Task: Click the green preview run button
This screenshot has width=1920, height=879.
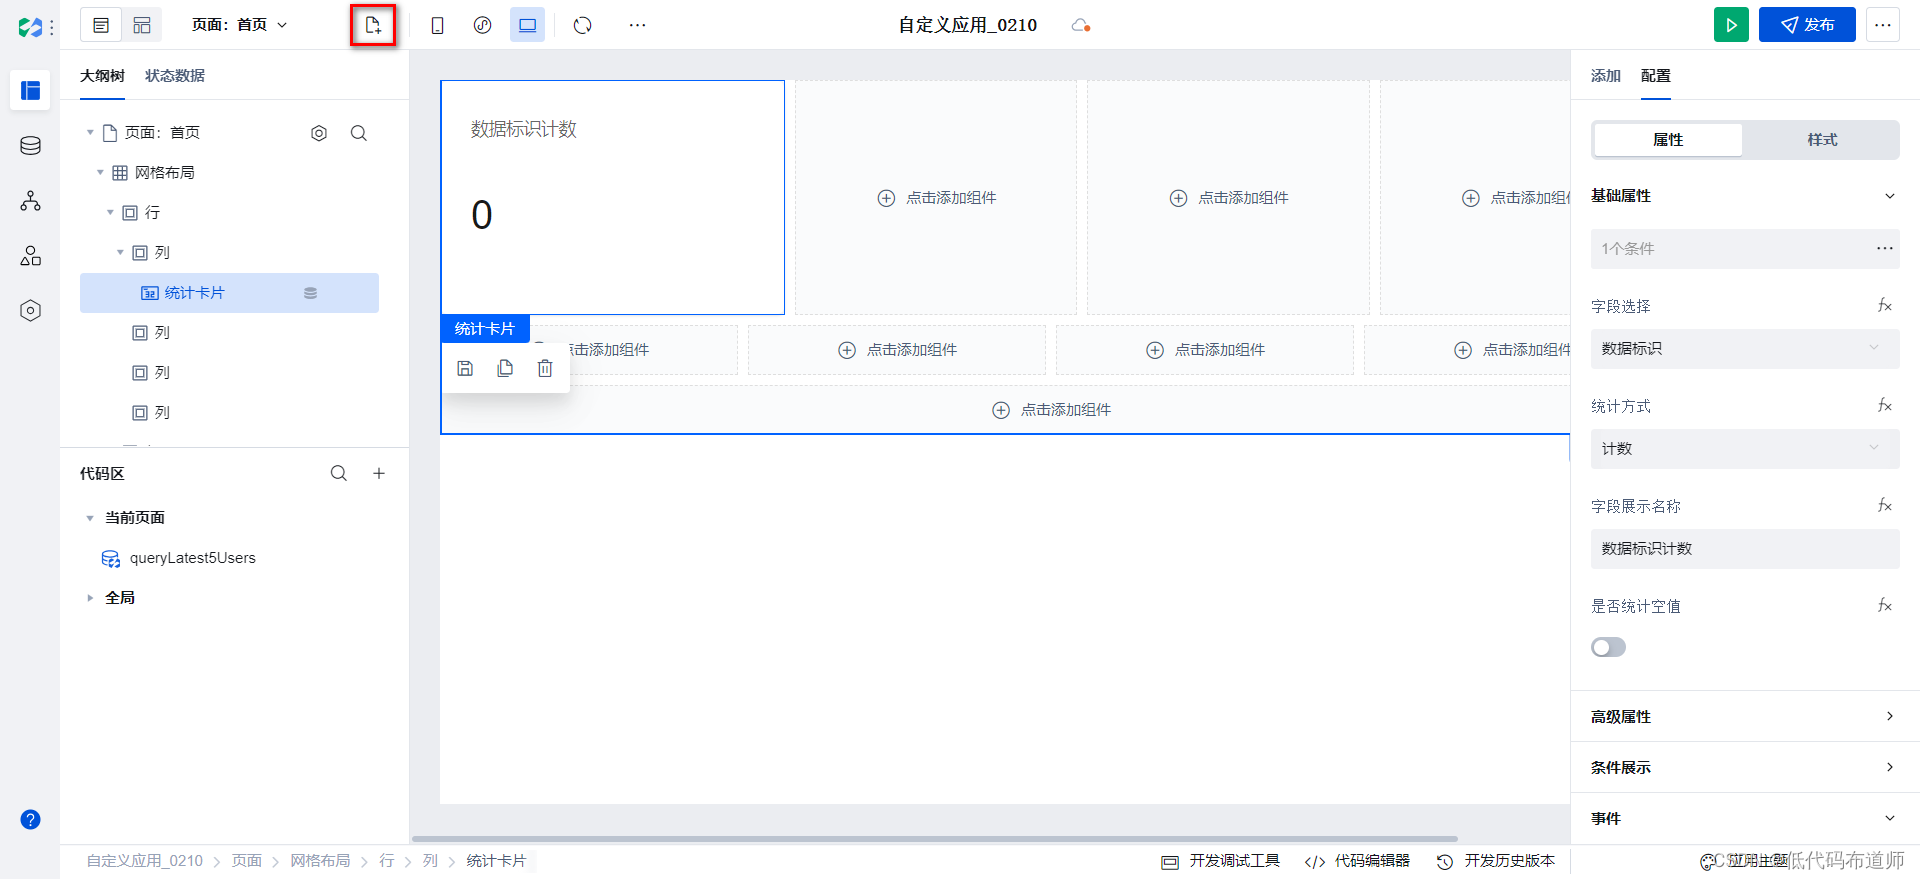Action: tap(1731, 25)
